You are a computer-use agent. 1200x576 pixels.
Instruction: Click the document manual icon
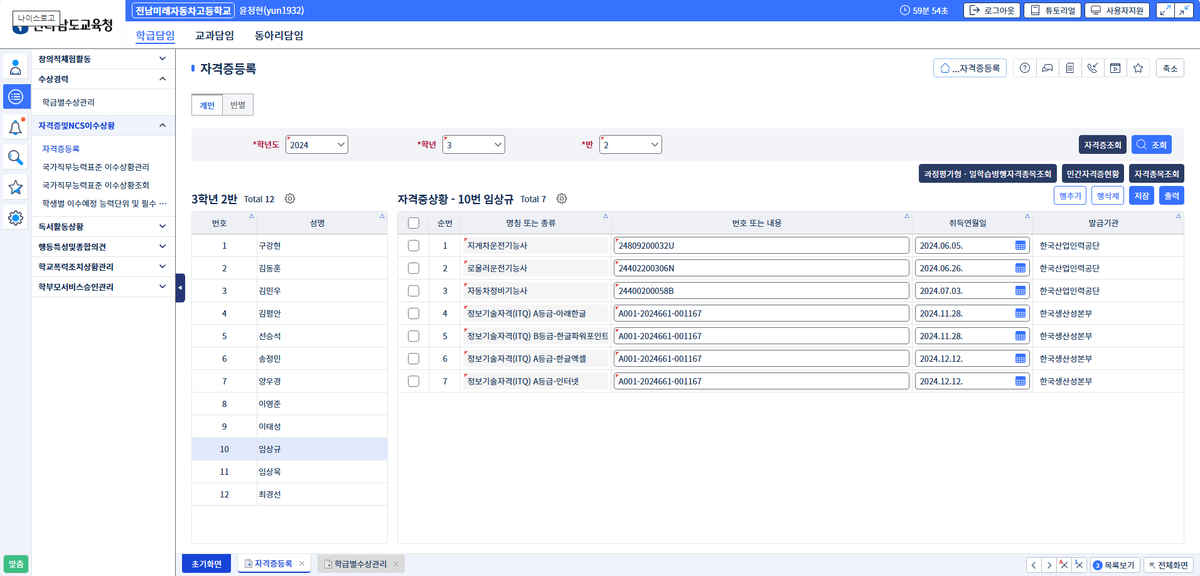(x=1070, y=68)
